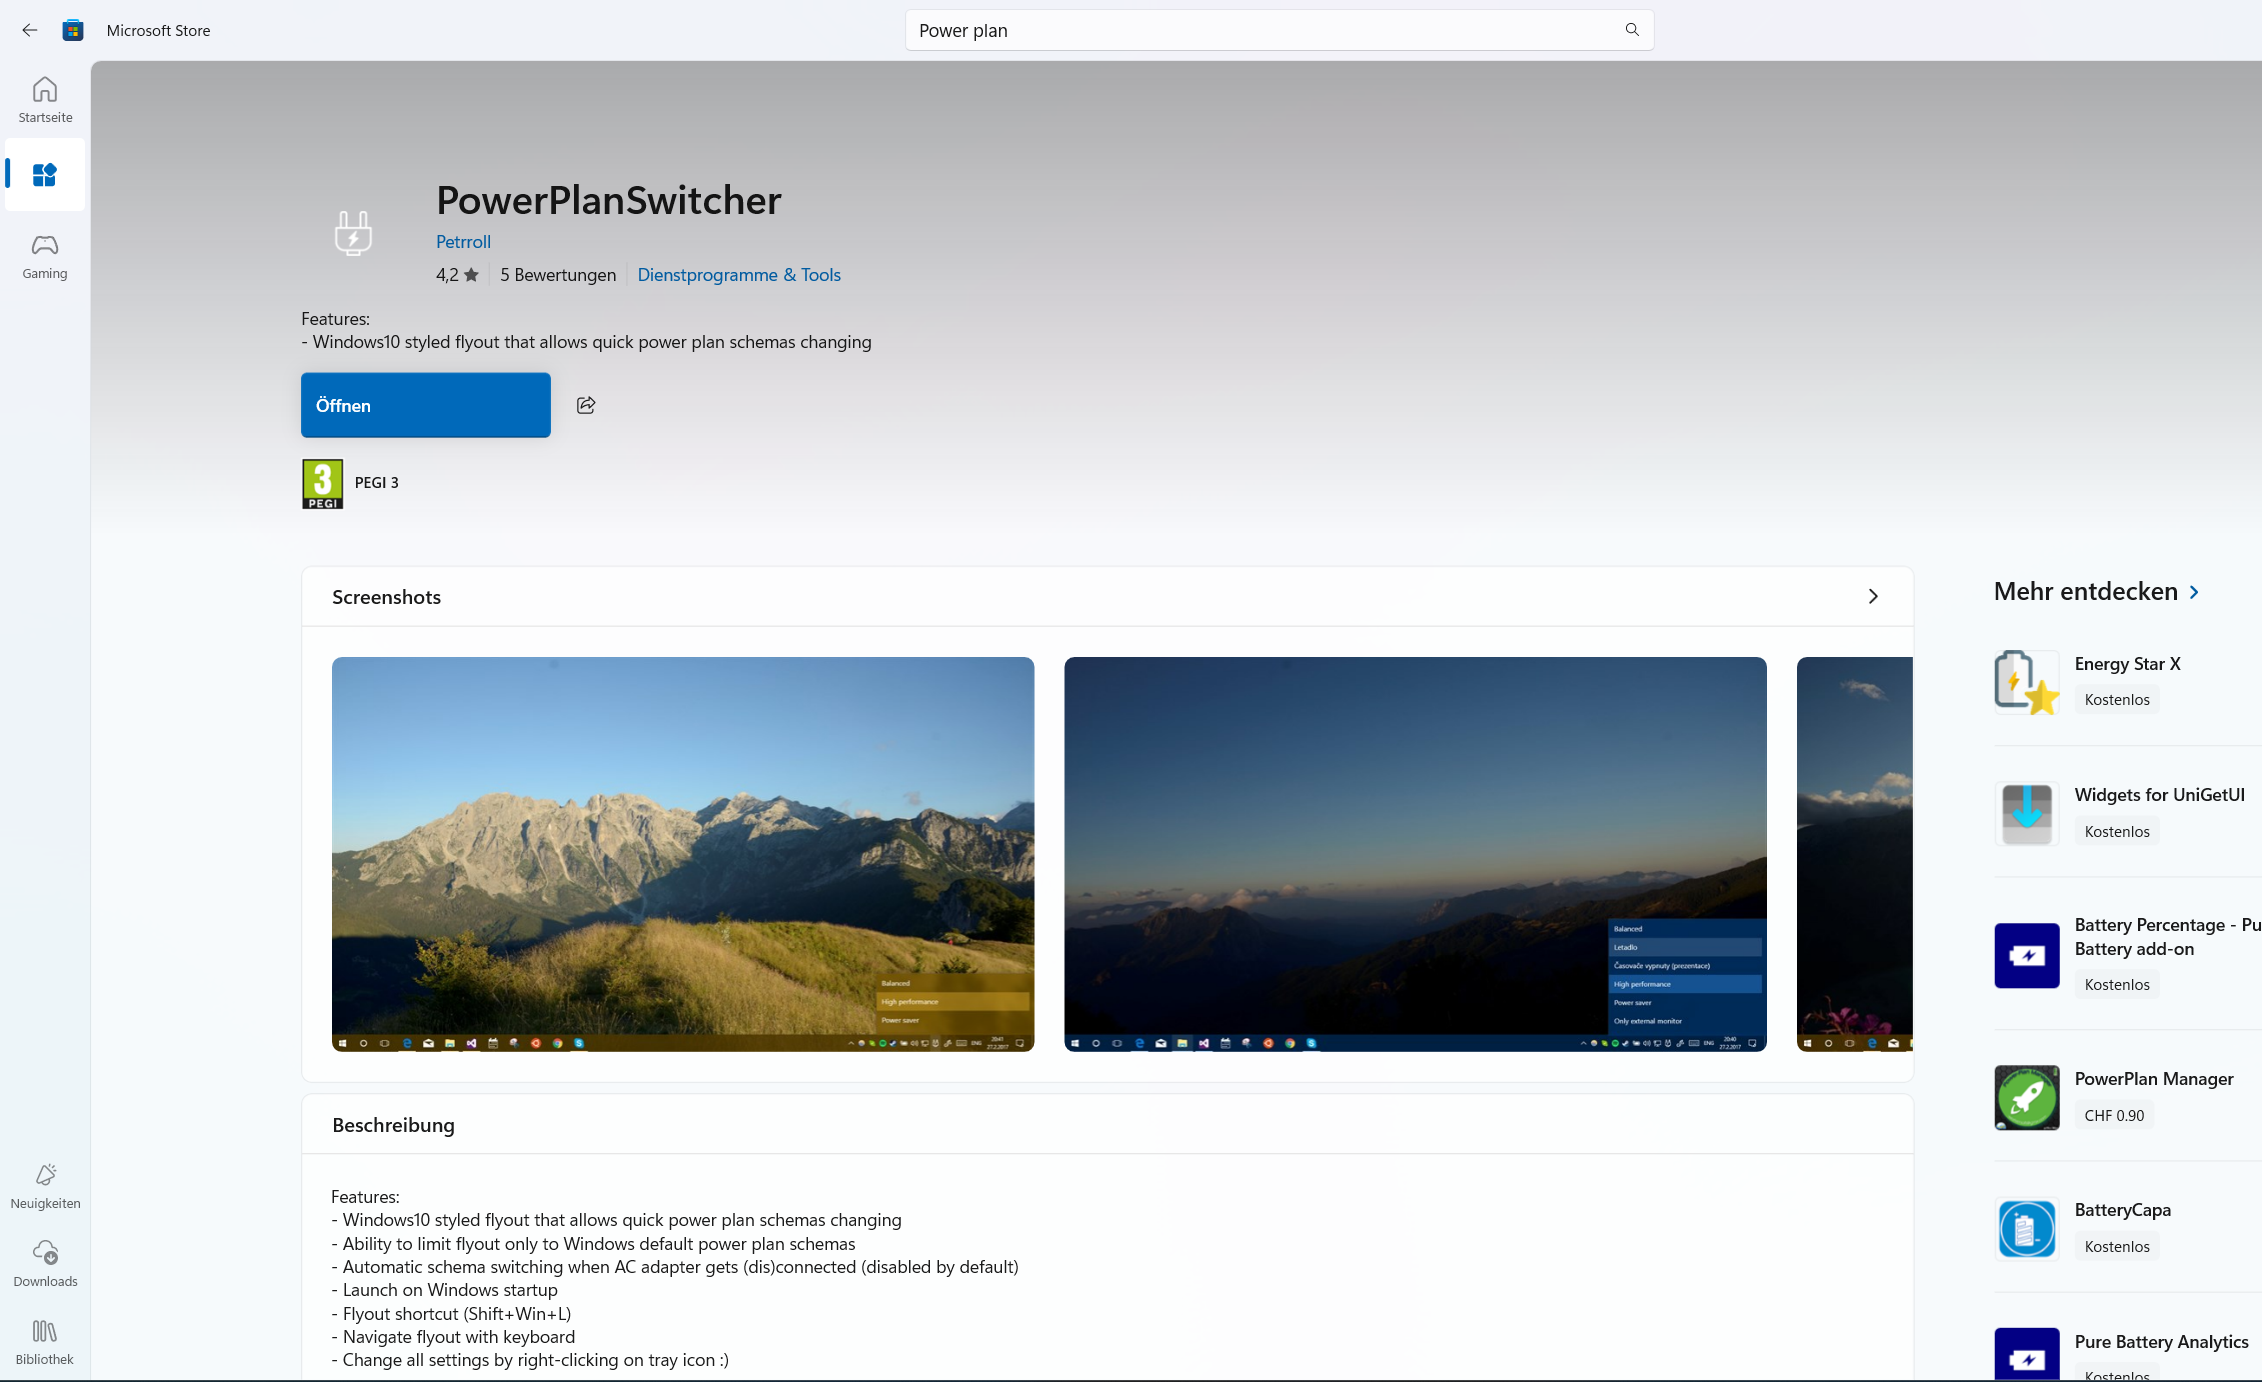Expand Mehr entdecken with the chevron
Viewport: 2262px width, 1382px height.
click(2194, 592)
